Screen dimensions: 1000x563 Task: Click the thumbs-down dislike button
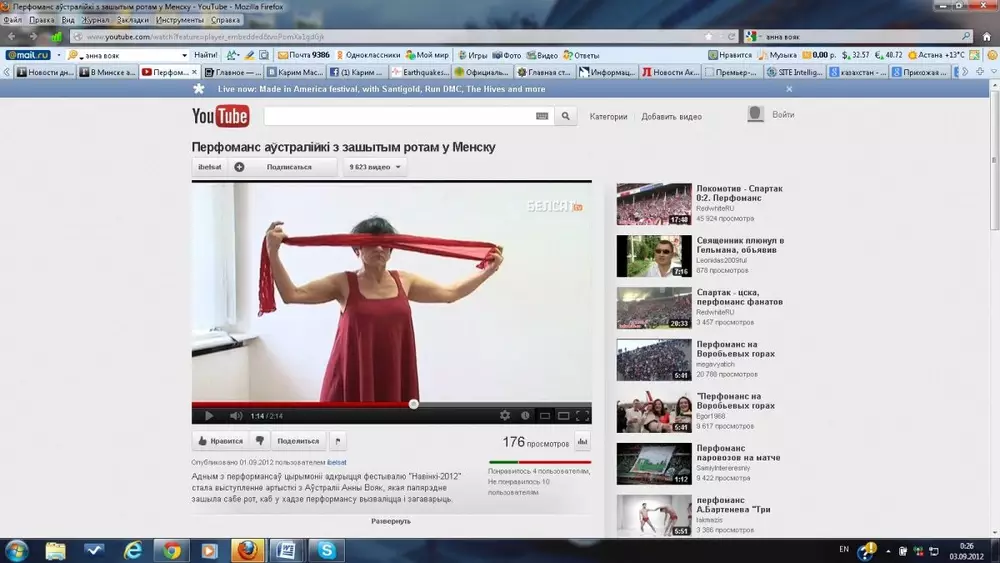coord(260,440)
